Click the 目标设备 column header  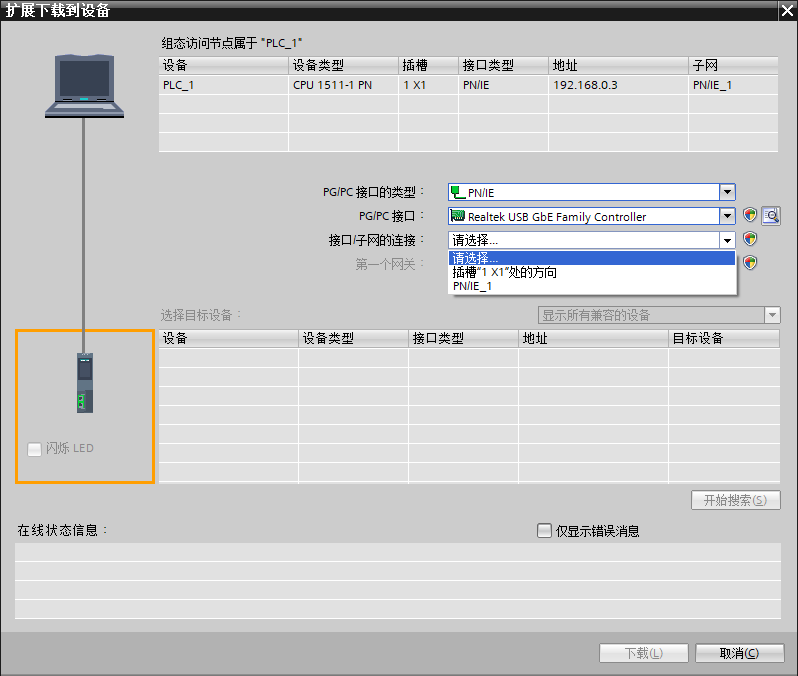point(724,339)
